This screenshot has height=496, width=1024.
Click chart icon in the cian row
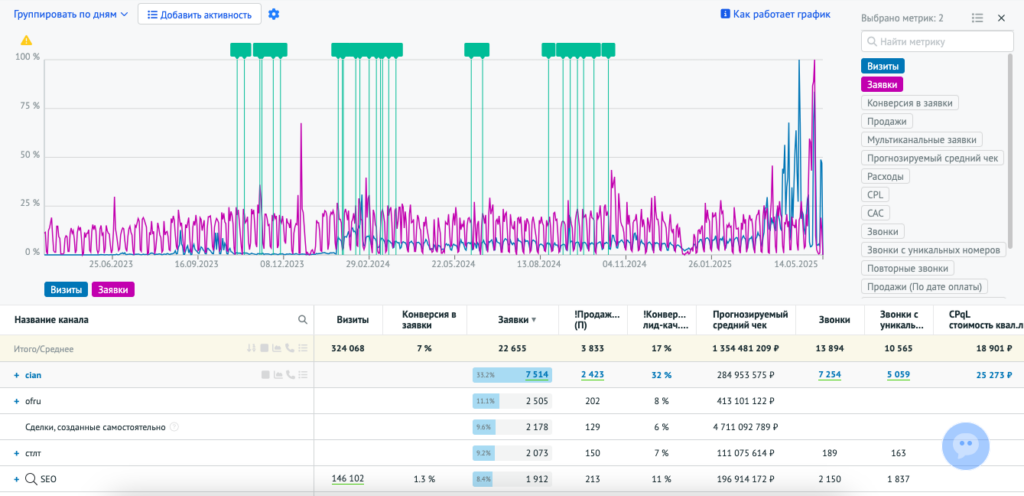278,375
